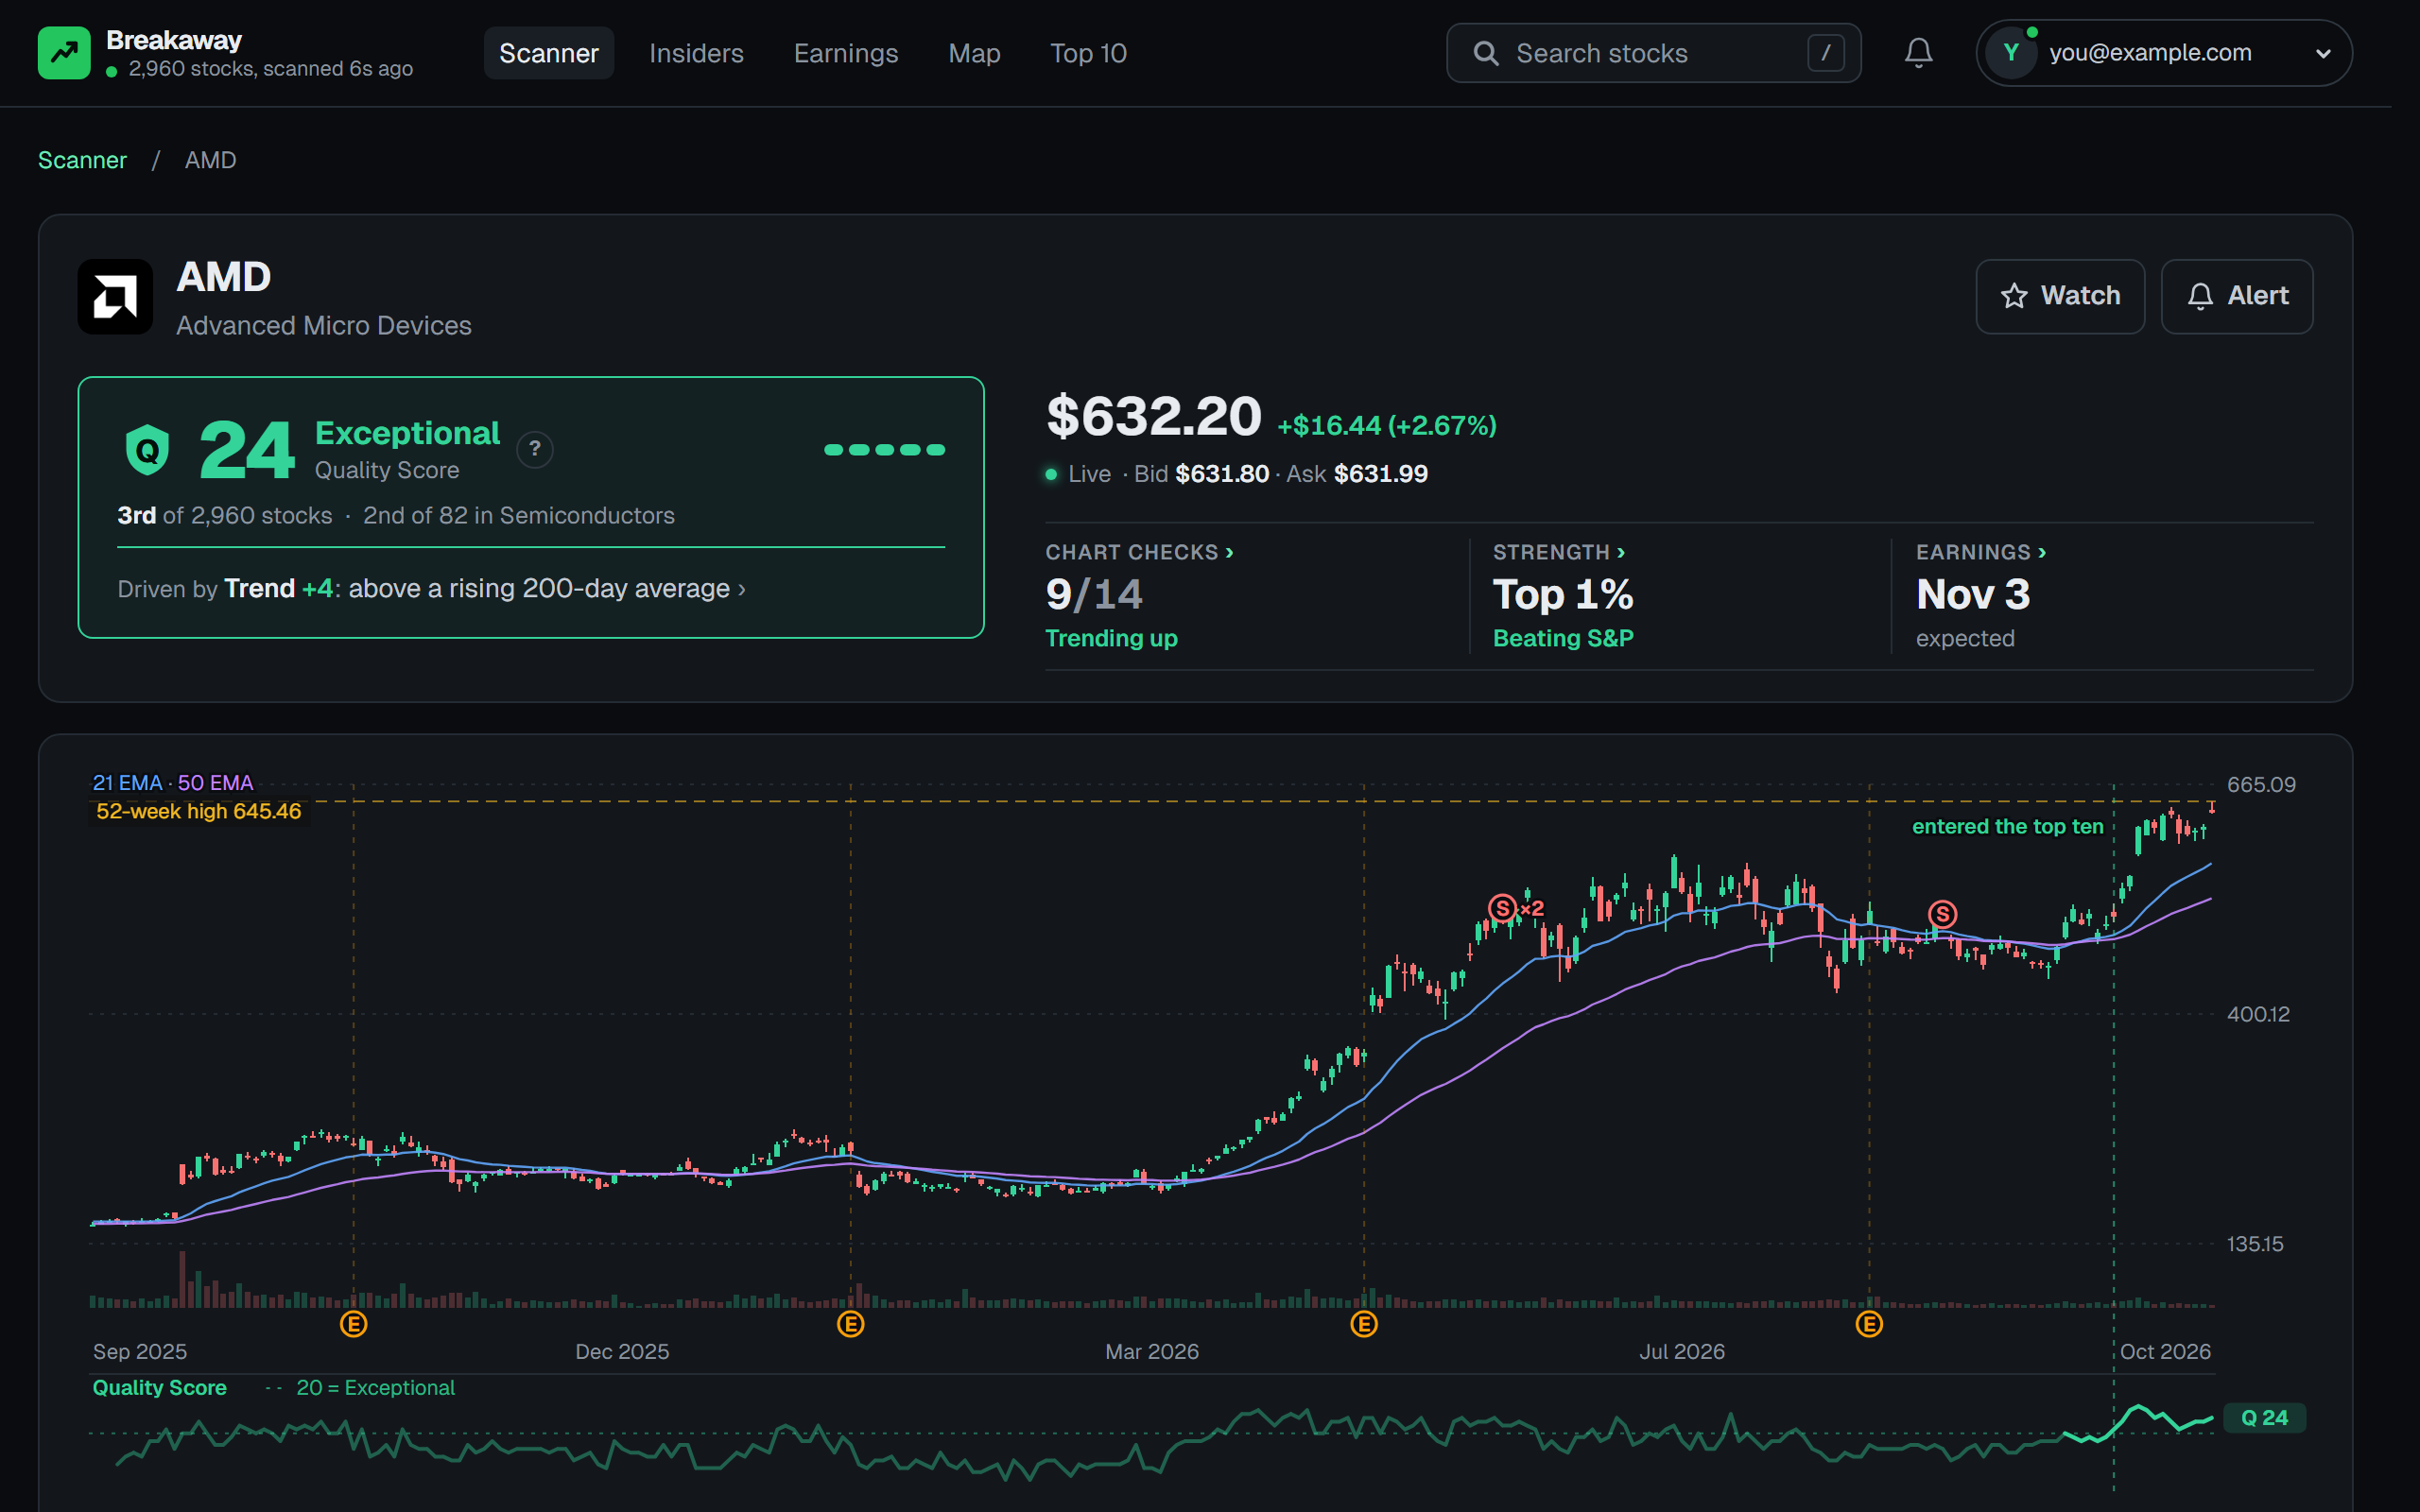Click the +$16.44 (+2.67%) change
This screenshot has width=2420, height=1512.
(1387, 426)
